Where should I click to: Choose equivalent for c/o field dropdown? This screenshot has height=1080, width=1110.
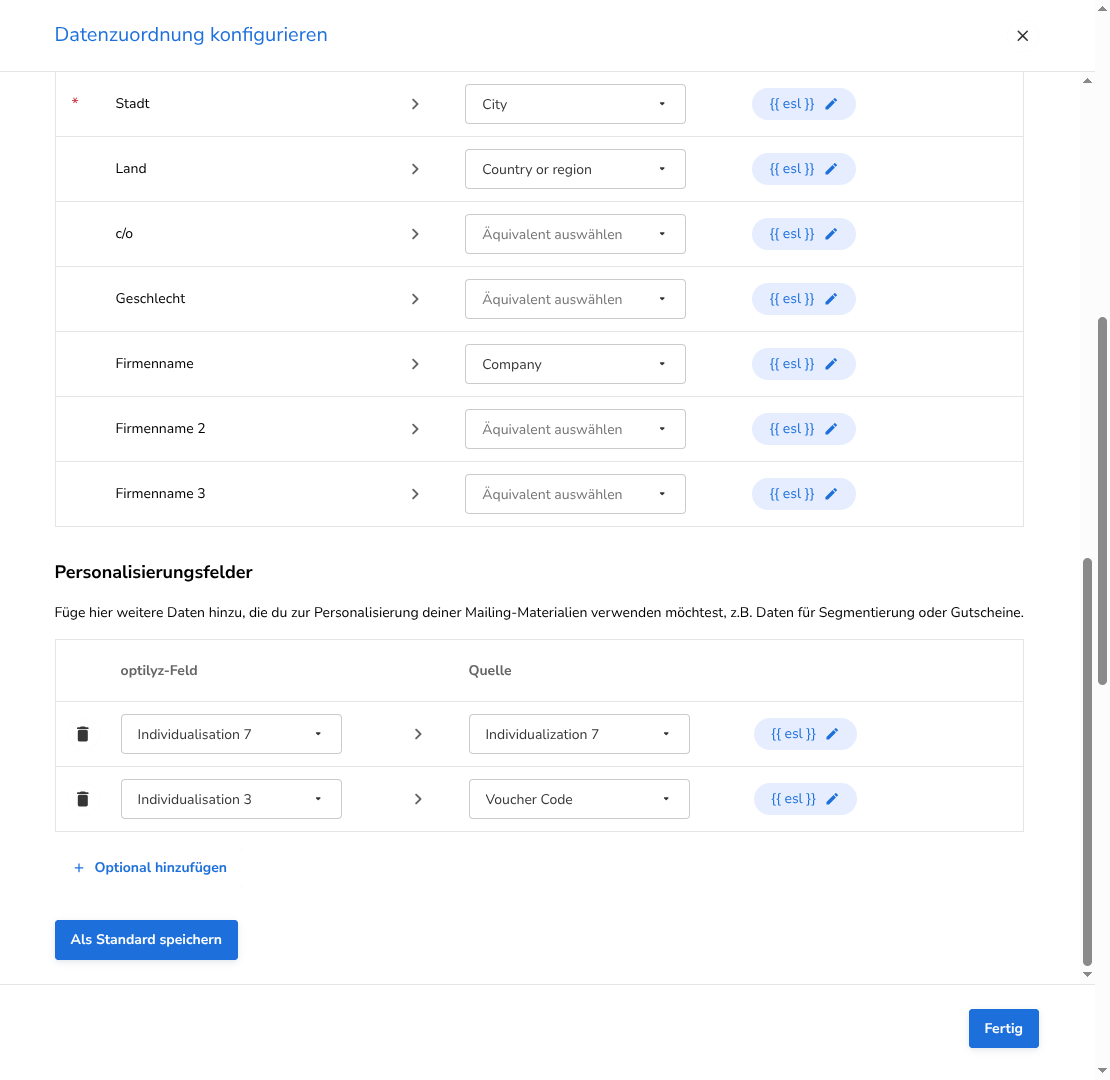[575, 234]
